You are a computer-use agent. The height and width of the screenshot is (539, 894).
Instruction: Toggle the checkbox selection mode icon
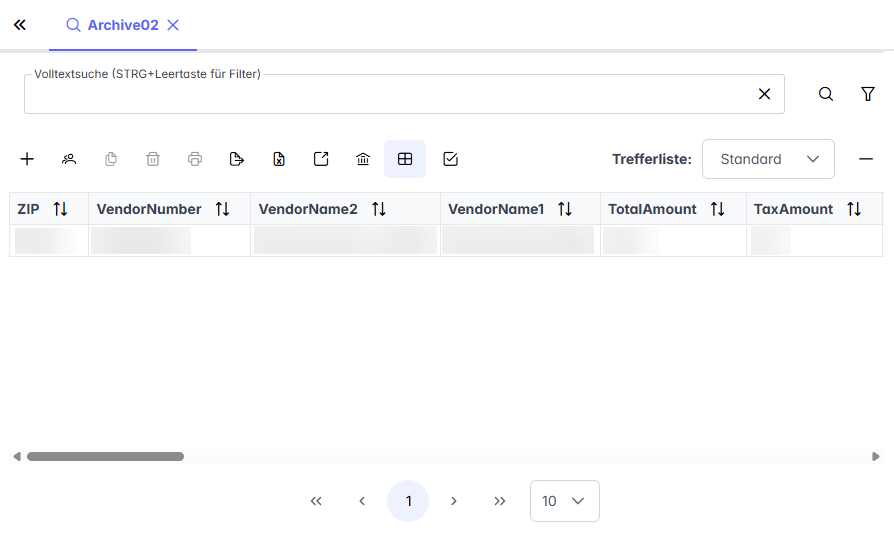pos(450,159)
